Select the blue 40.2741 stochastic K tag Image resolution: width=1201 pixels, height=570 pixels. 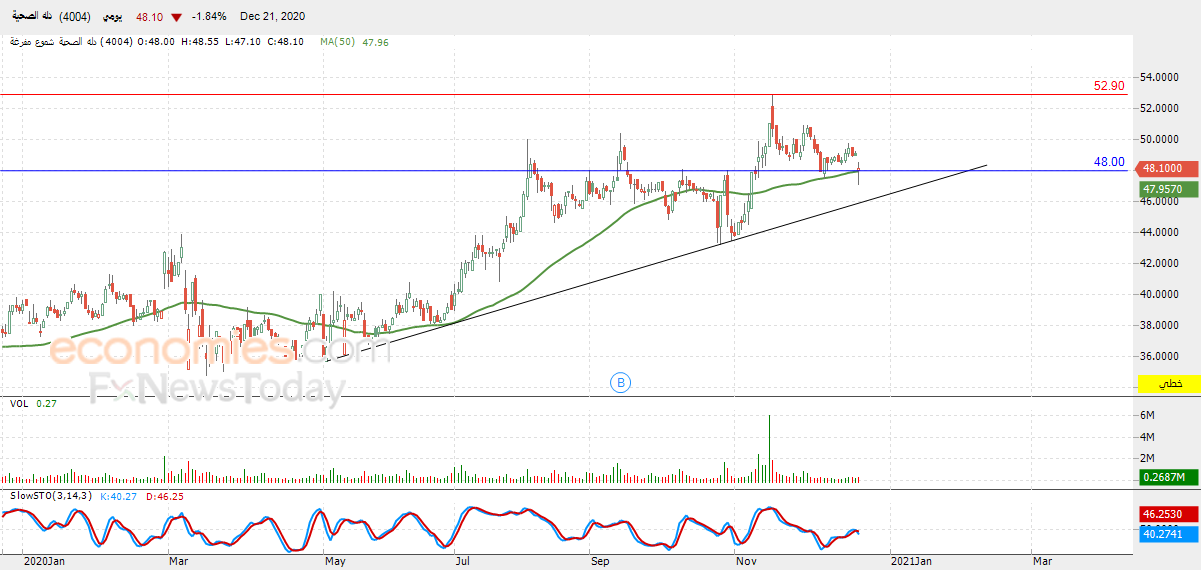[1168, 536]
